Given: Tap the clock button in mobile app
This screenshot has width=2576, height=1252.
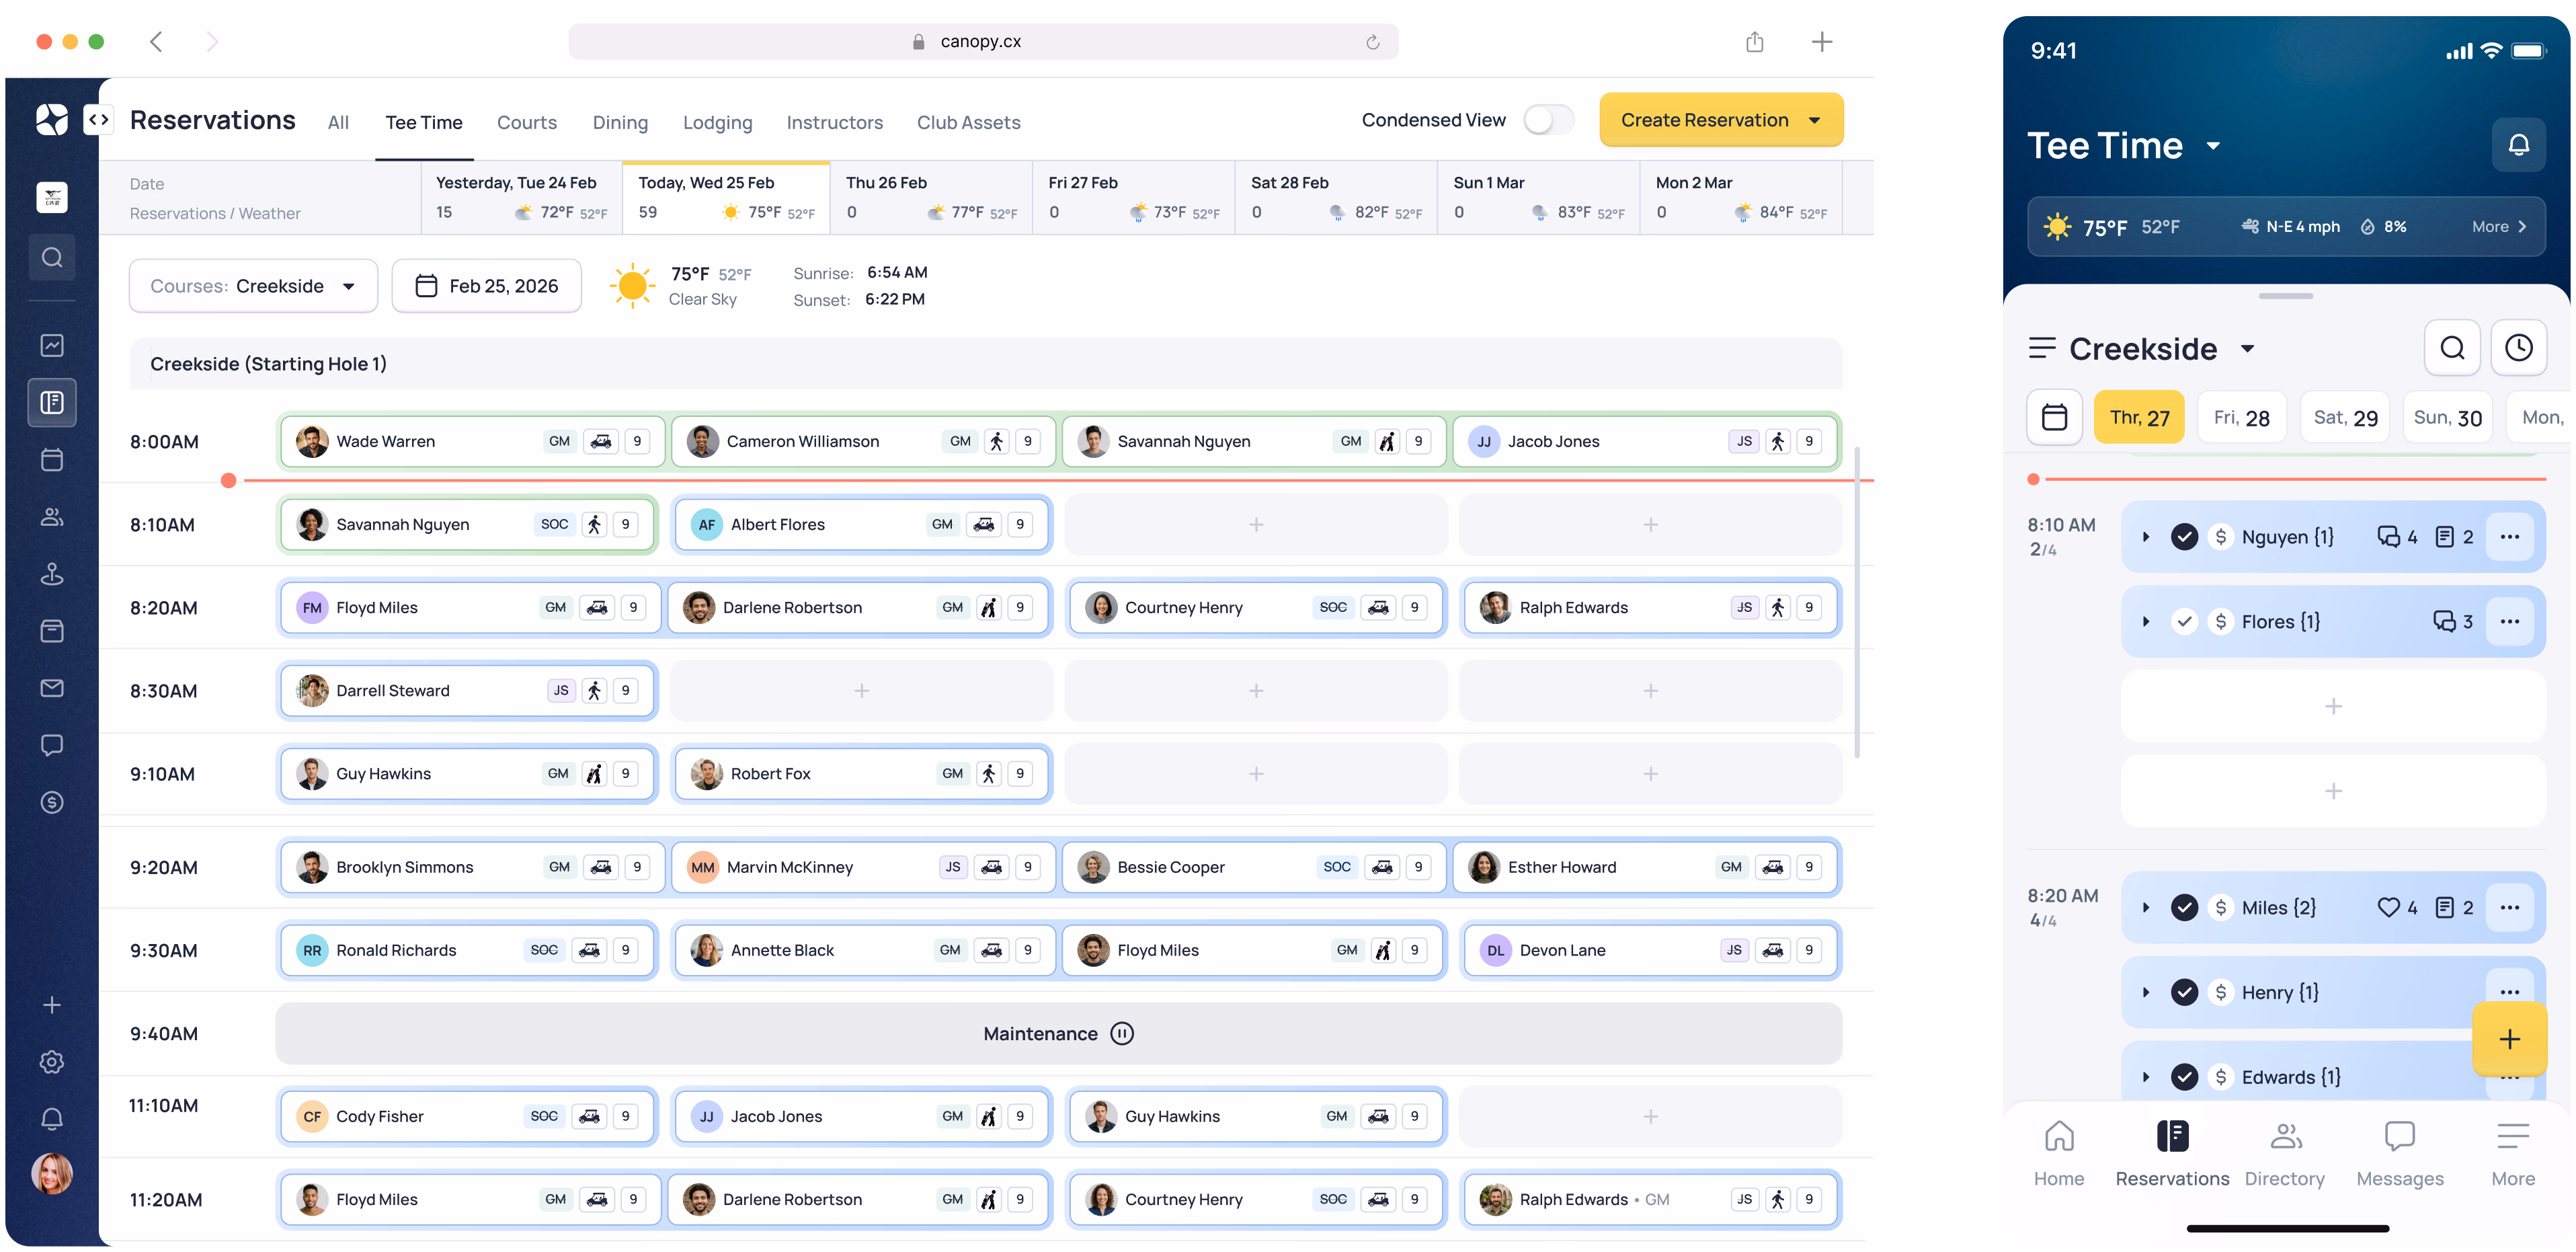Looking at the screenshot, I should point(2518,348).
